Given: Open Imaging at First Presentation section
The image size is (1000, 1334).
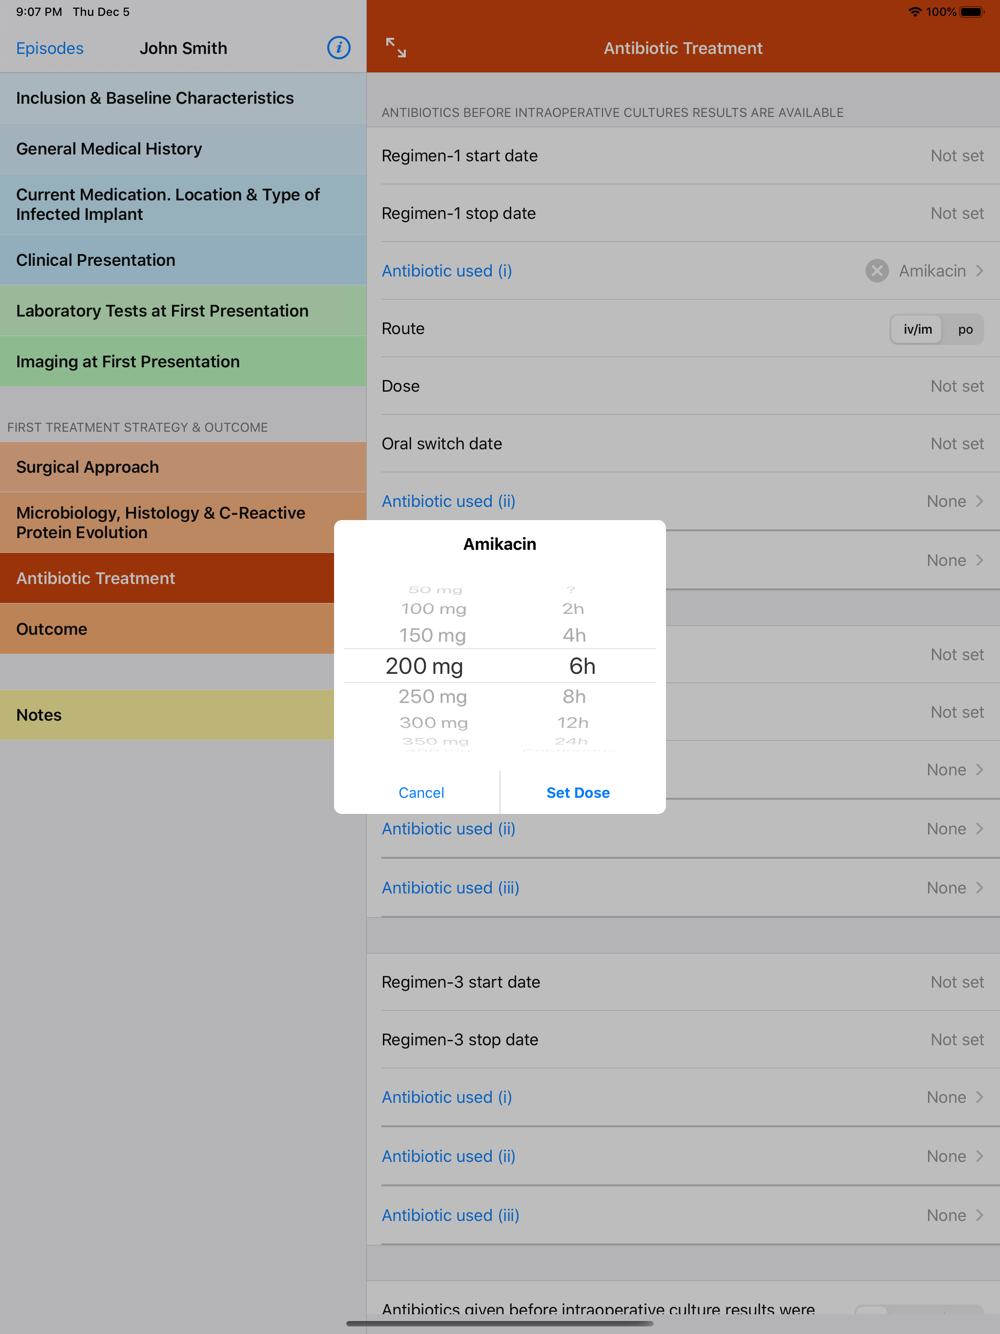Looking at the screenshot, I should tap(183, 362).
